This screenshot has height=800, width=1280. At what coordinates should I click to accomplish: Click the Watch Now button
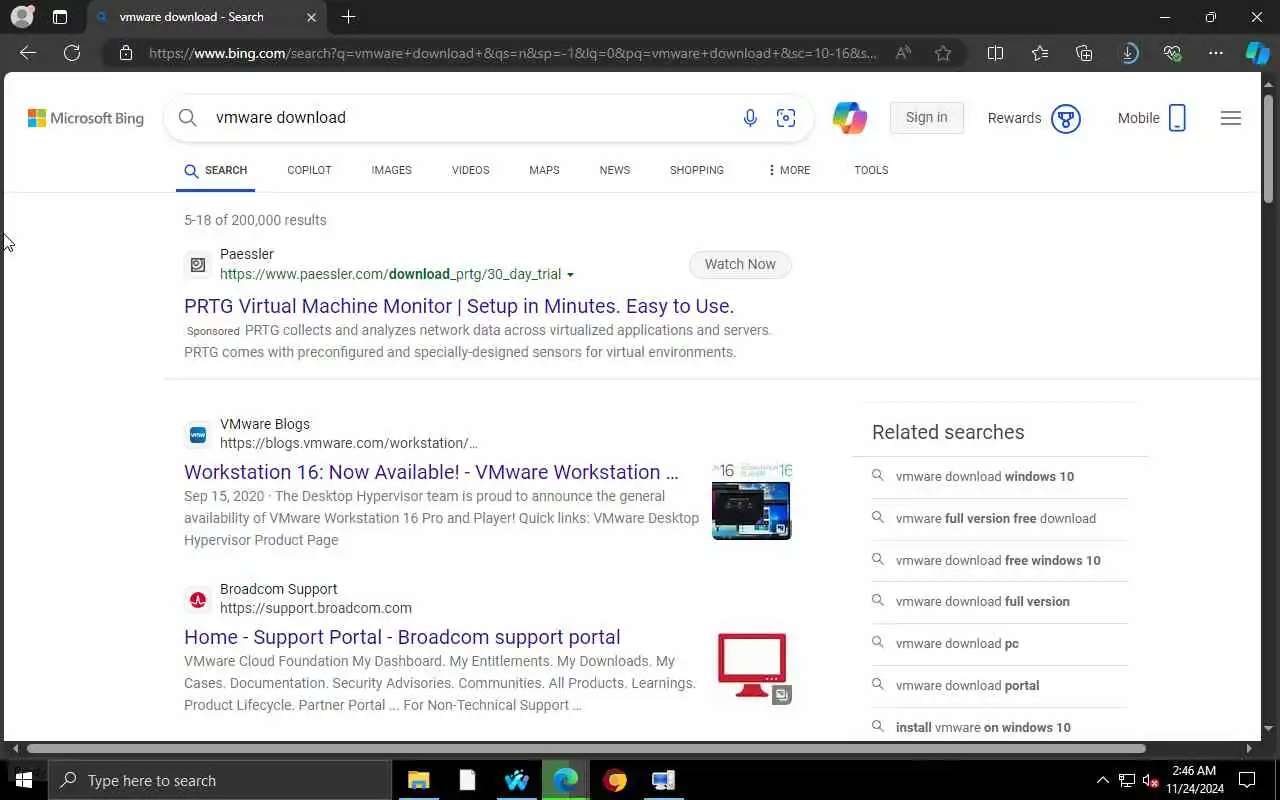tap(740, 264)
